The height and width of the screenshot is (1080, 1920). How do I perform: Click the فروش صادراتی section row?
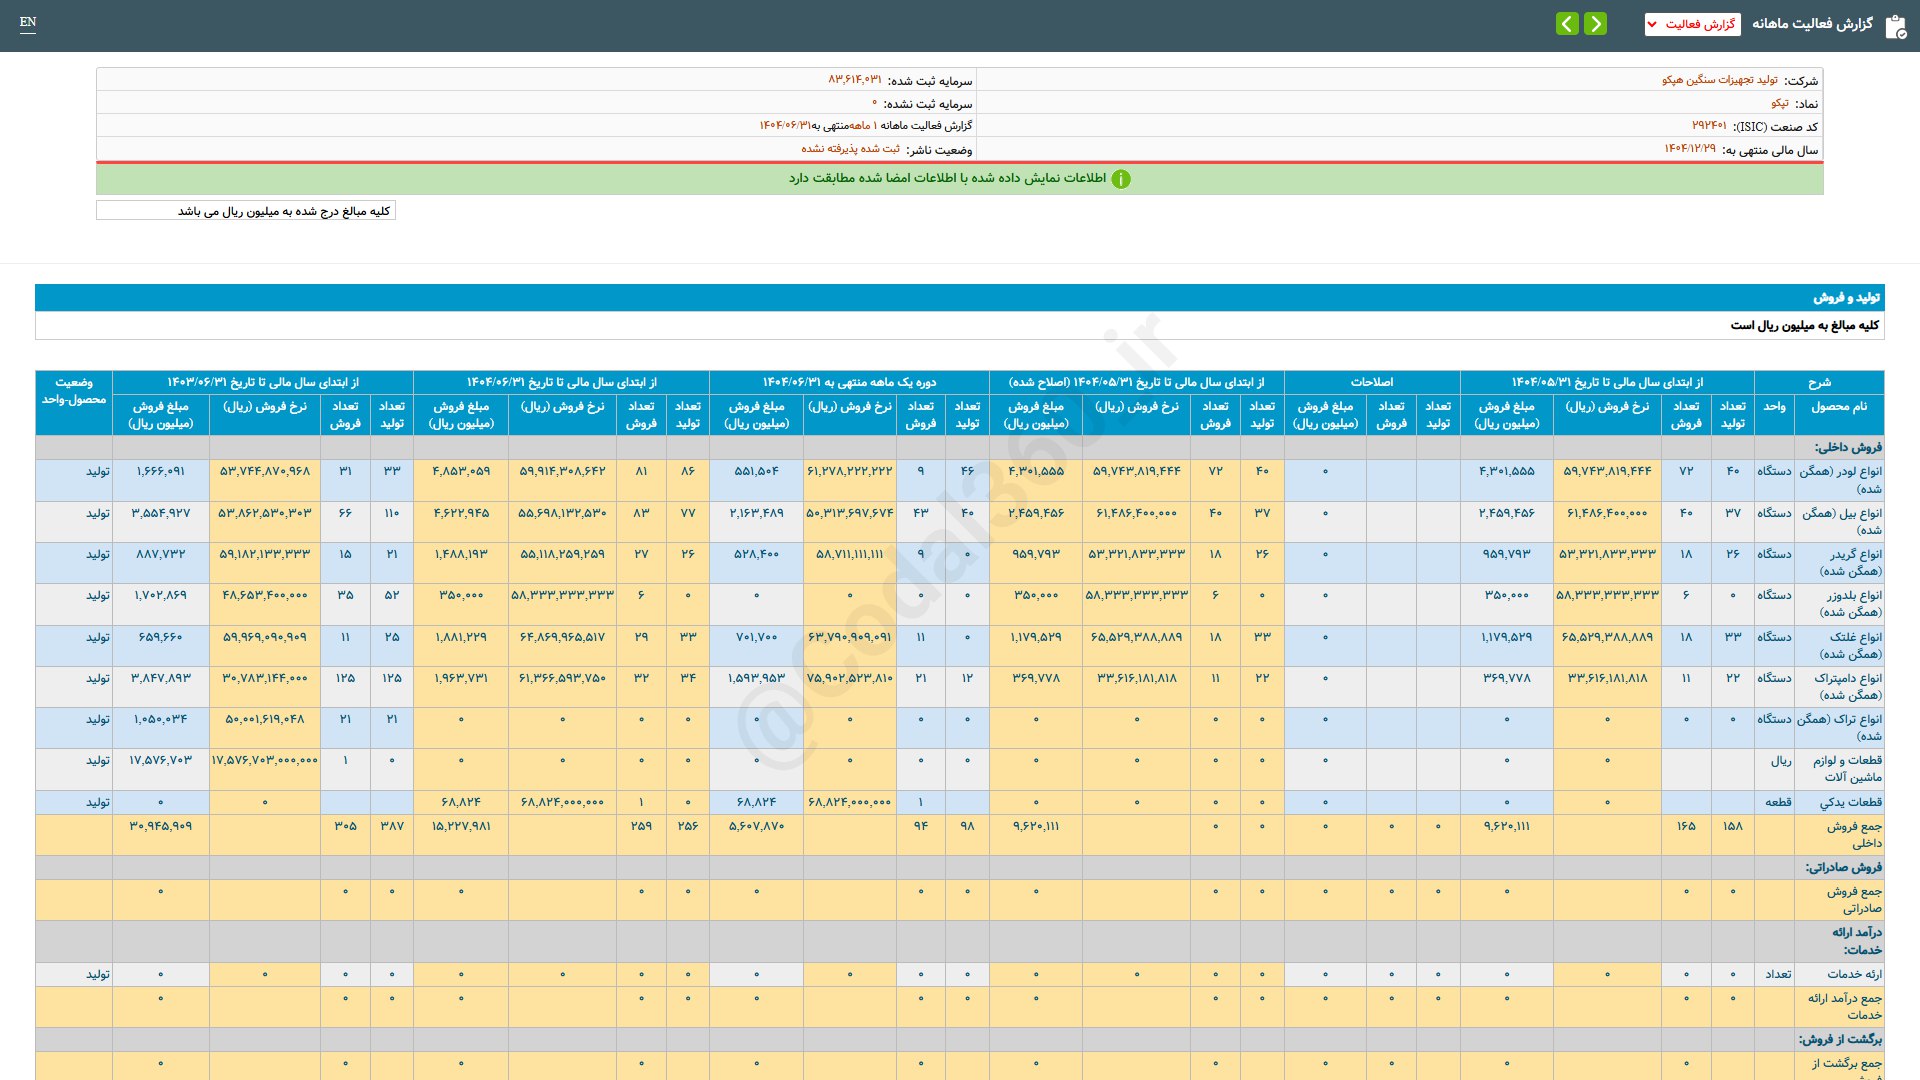point(1842,867)
